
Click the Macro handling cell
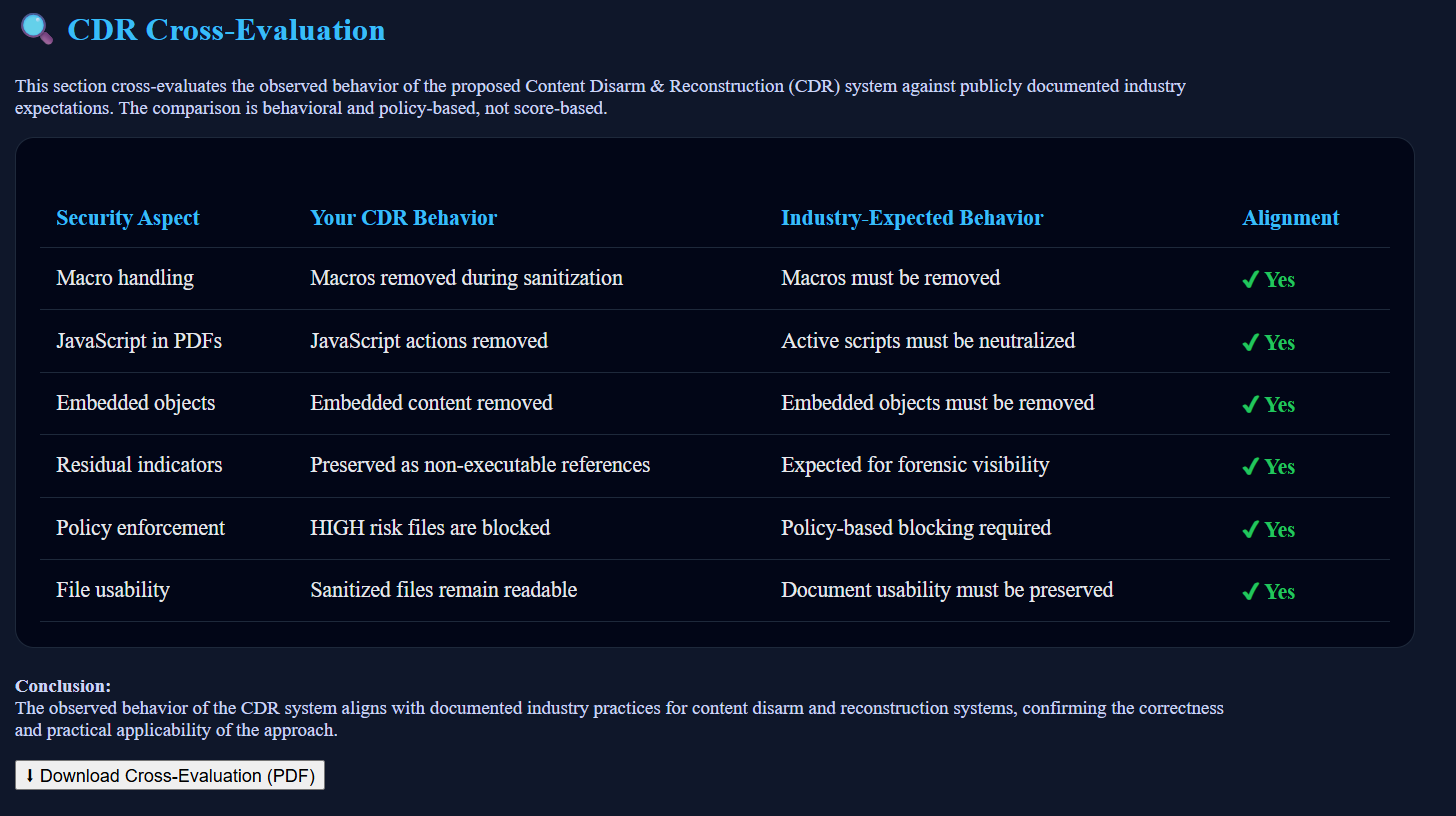coord(125,278)
